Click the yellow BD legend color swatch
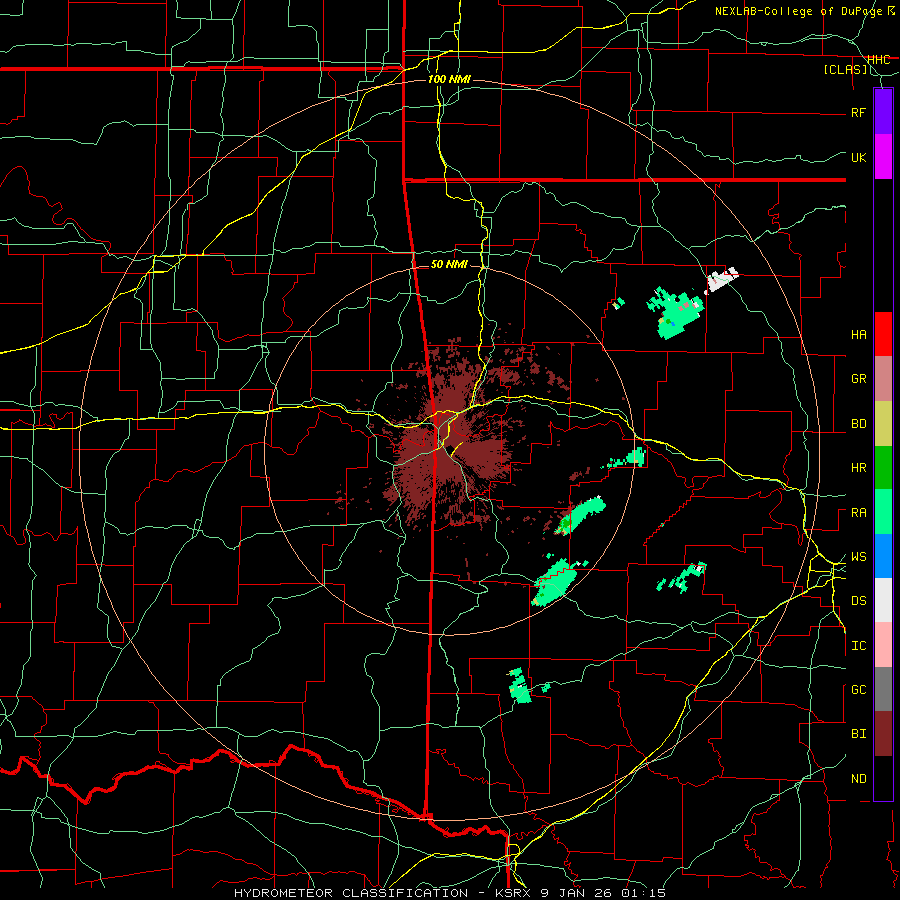Image resolution: width=900 pixels, height=900 pixels. (x=883, y=424)
